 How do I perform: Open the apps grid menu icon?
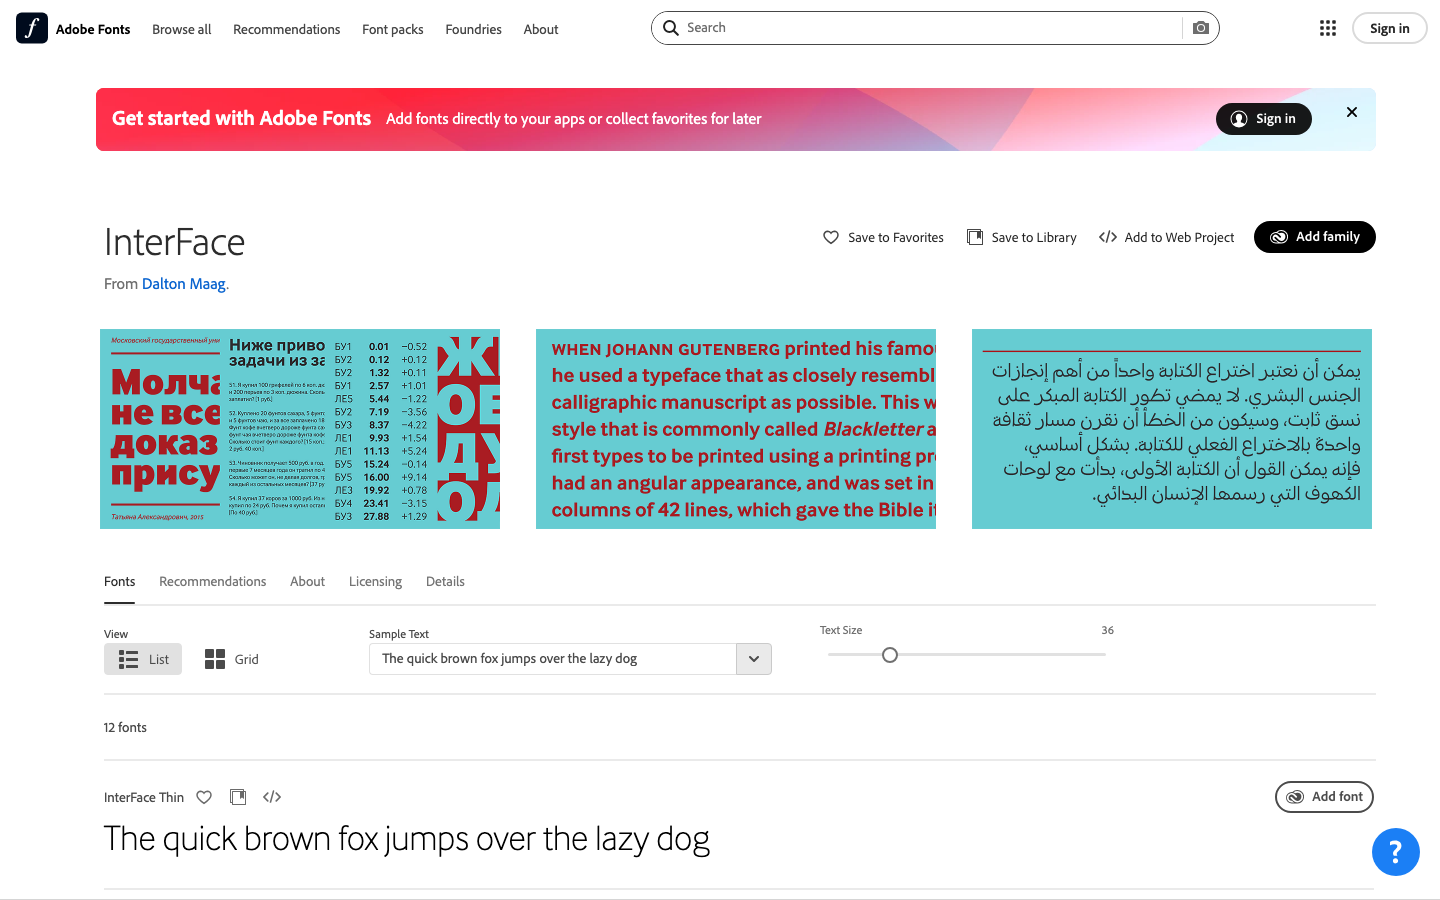pos(1328,28)
